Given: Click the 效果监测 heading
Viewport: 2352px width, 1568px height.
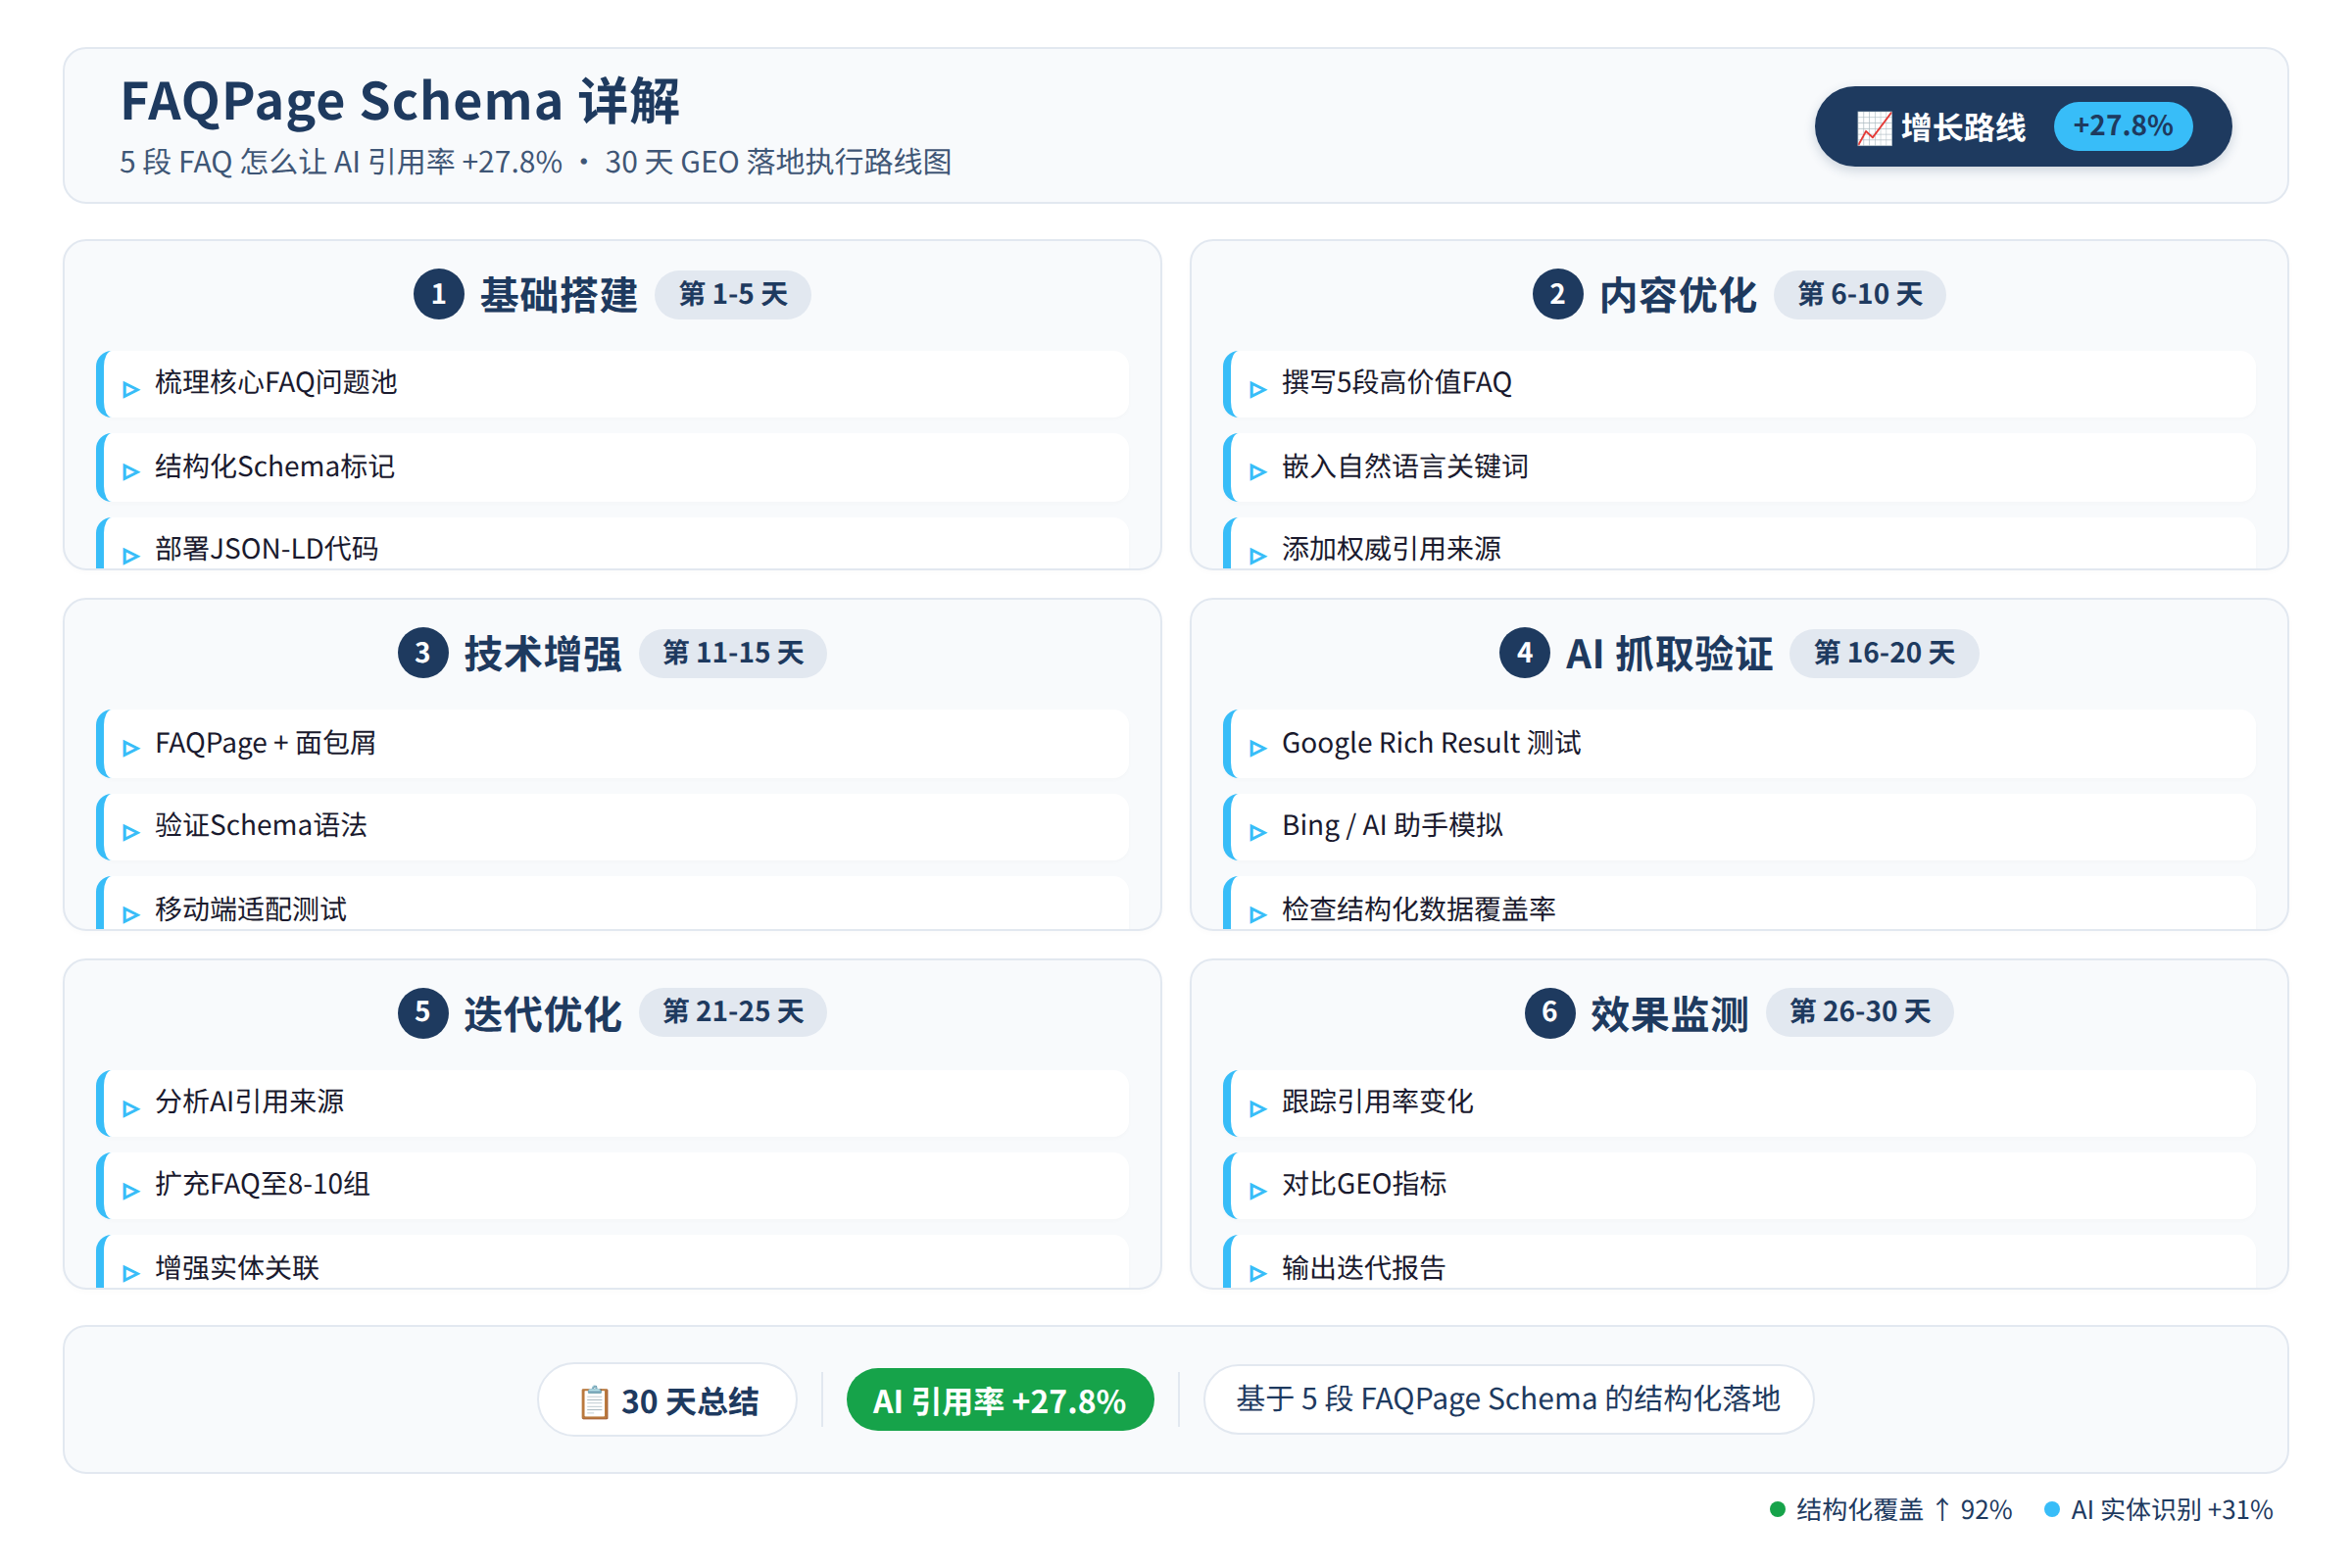Looking at the screenshot, I should point(1669,1014).
